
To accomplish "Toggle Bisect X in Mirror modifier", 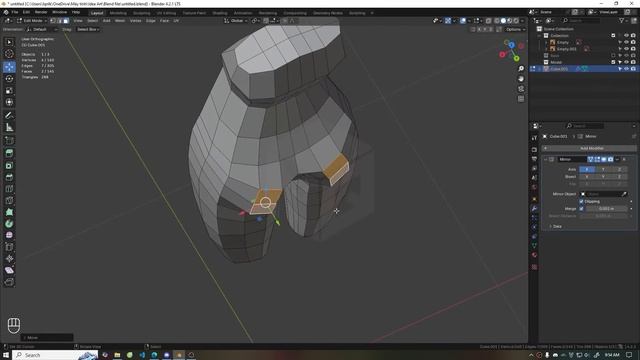I will pyautogui.click(x=587, y=177).
